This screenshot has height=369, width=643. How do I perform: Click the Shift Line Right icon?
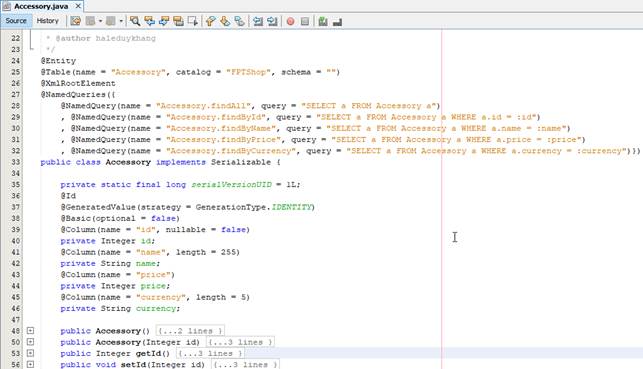272,21
